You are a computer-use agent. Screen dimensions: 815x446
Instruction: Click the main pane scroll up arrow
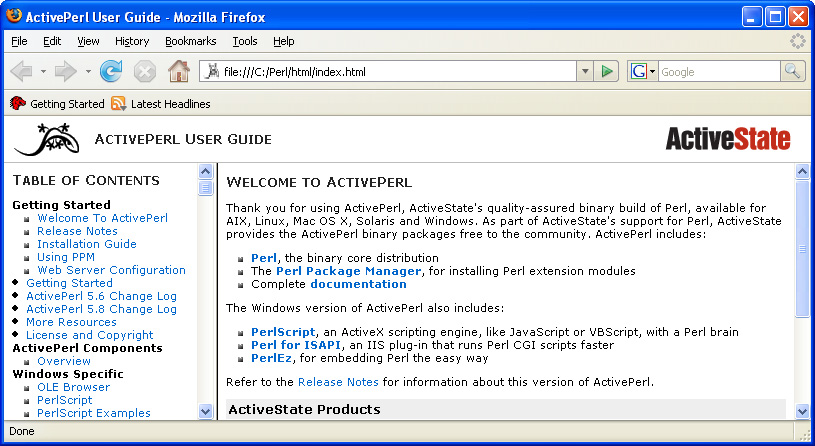point(803,172)
